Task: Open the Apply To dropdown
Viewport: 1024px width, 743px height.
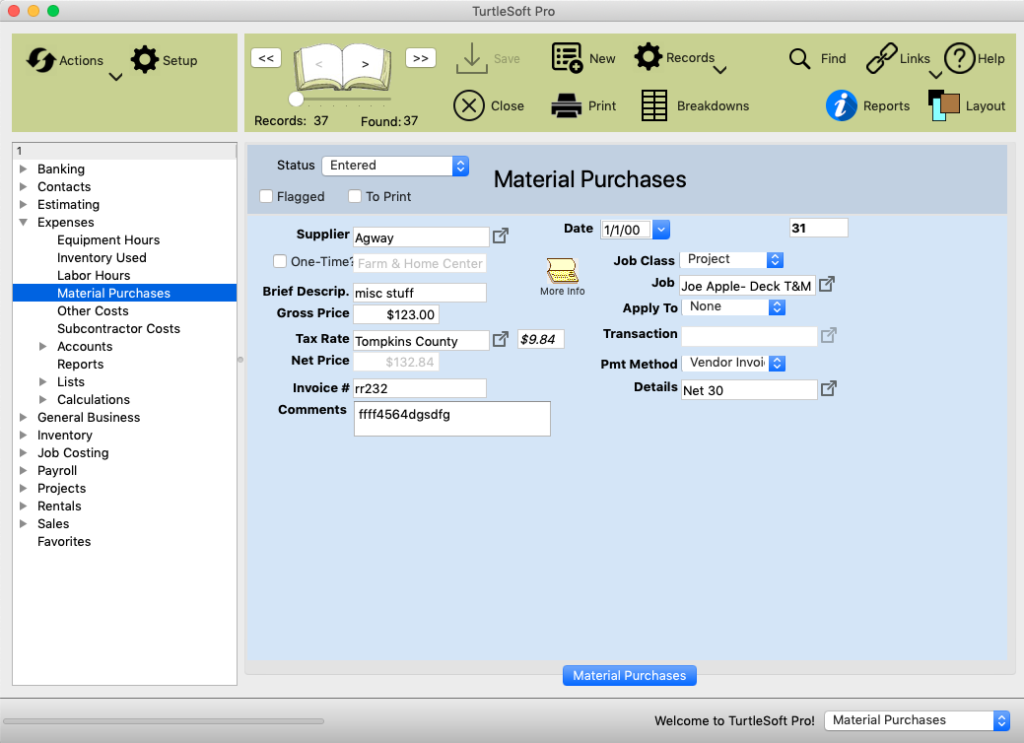Action: point(733,307)
